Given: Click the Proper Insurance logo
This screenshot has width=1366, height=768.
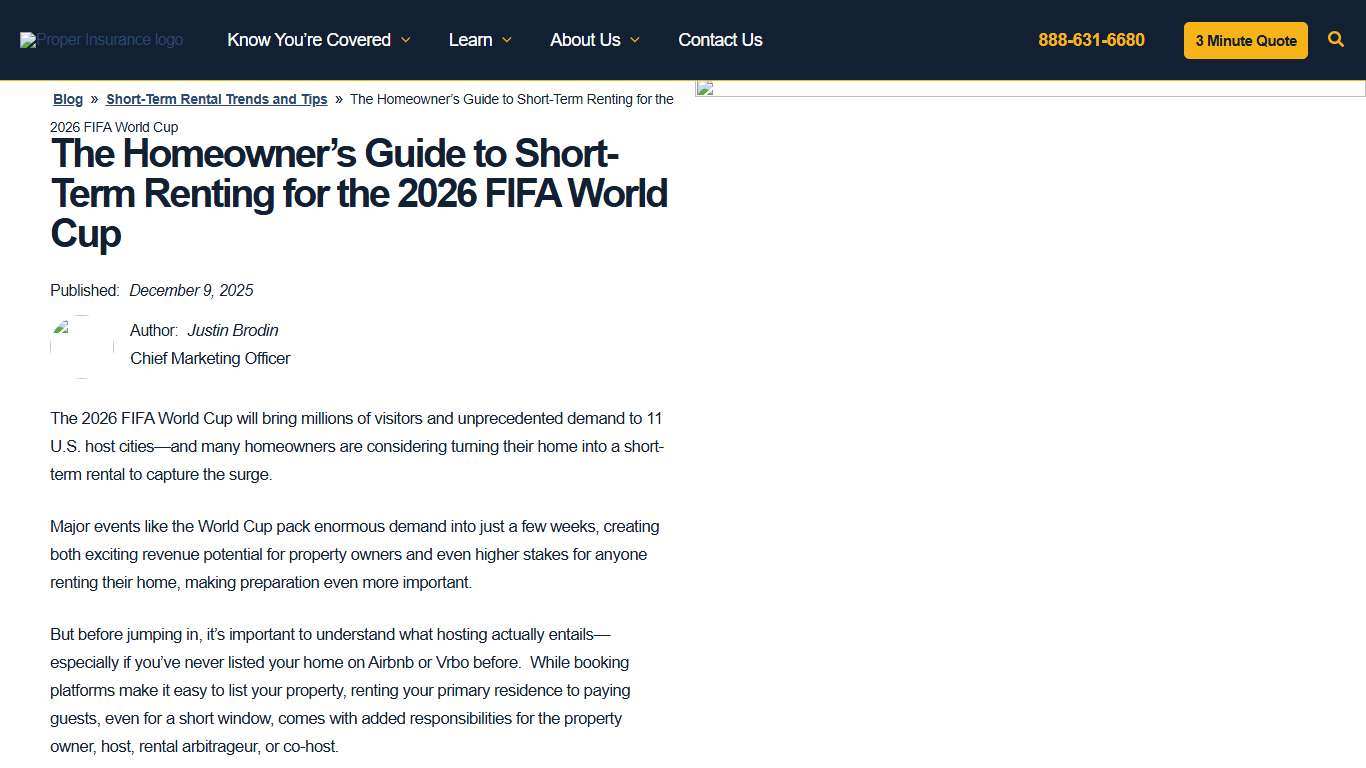Looking at the screenshot, I should click(101, 40).
